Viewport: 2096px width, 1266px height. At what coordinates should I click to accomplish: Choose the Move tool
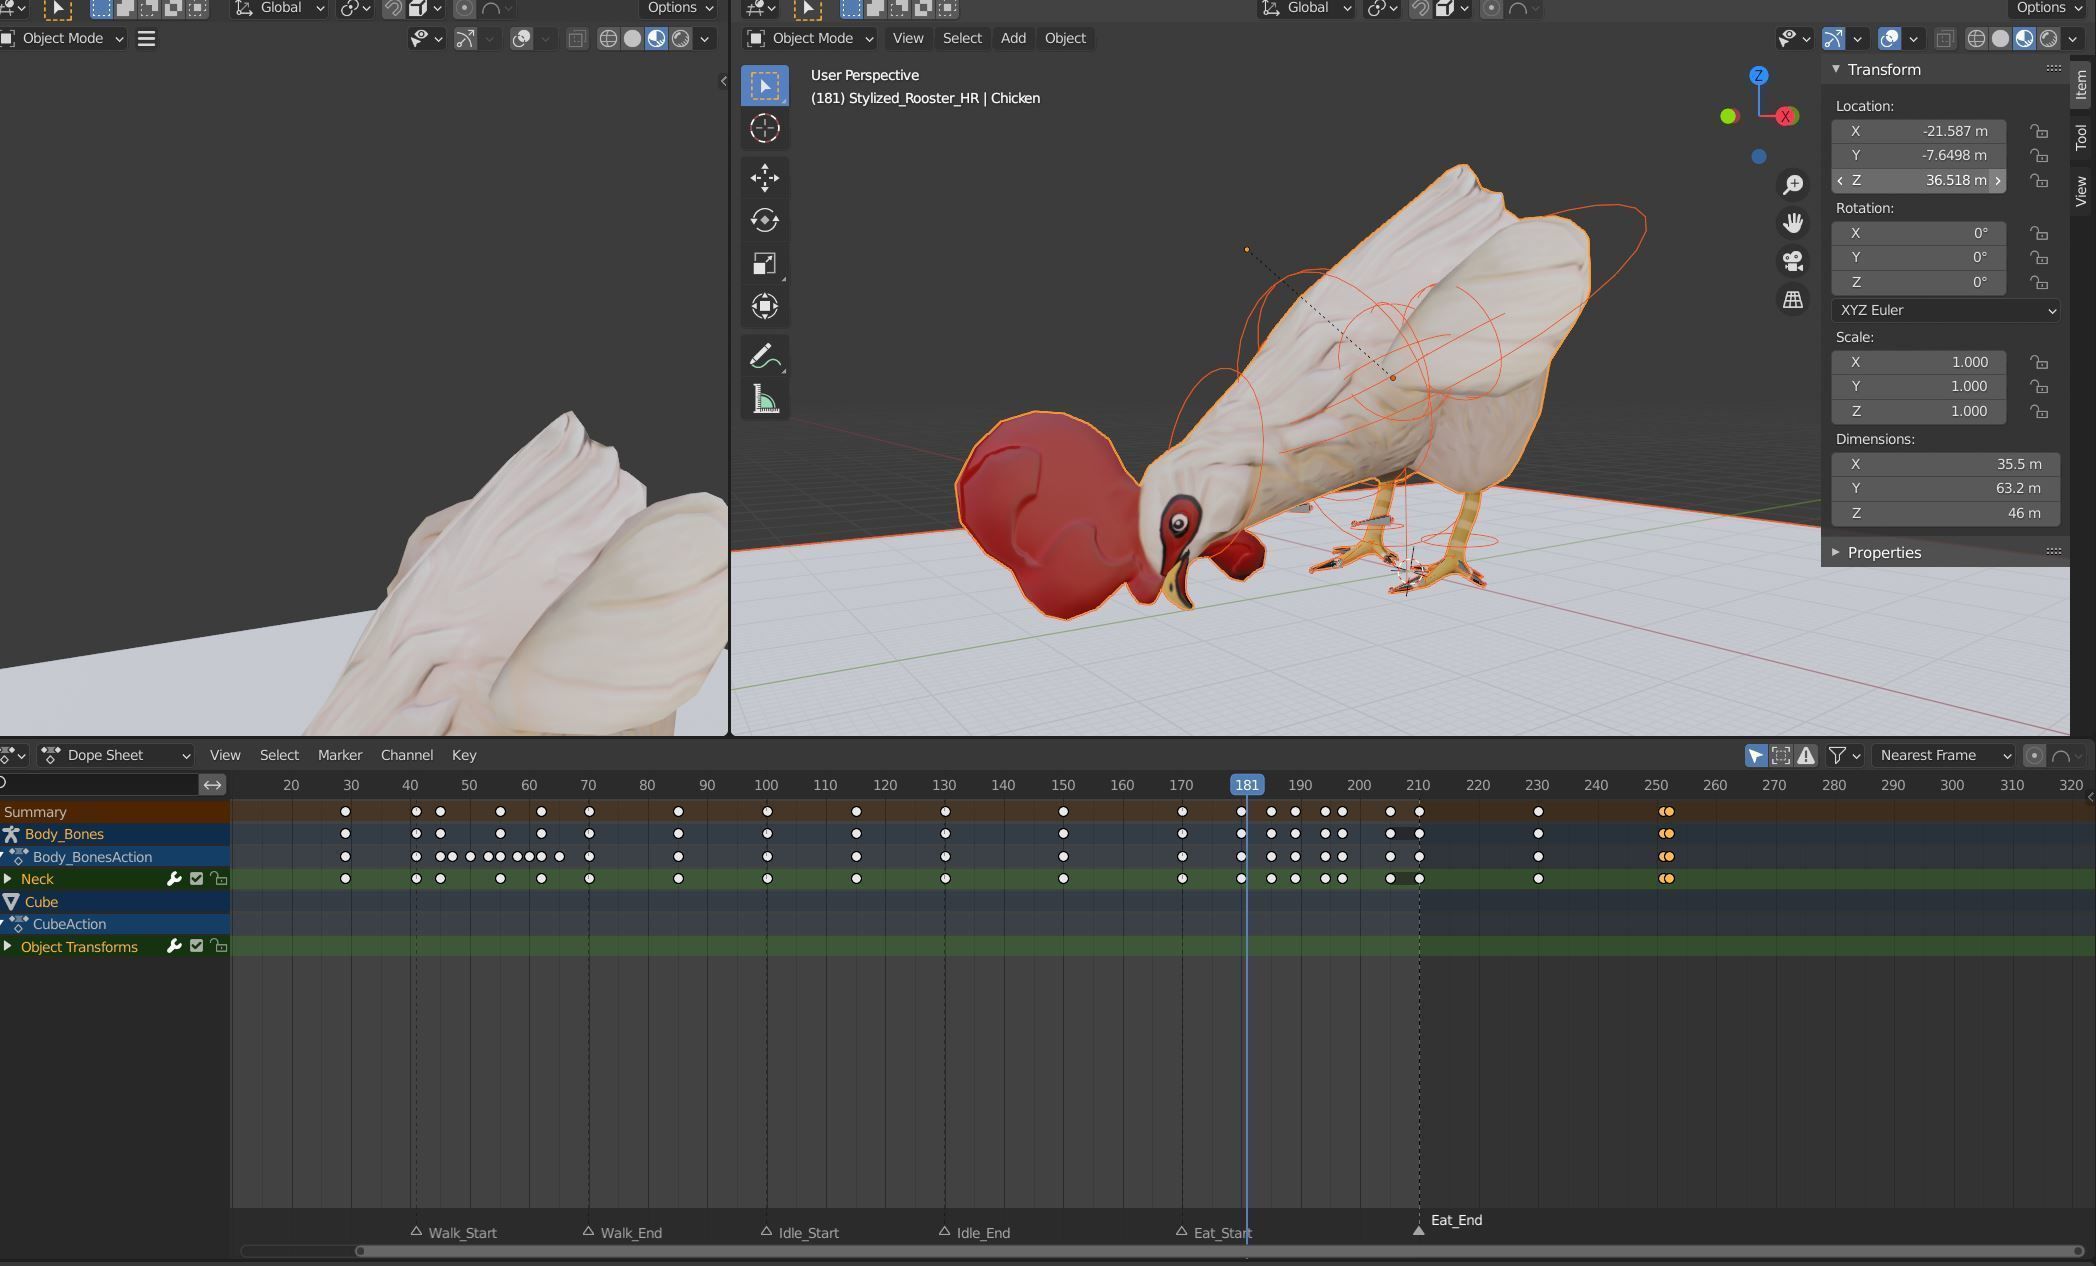pyautogui.click(x=765, y=178)
